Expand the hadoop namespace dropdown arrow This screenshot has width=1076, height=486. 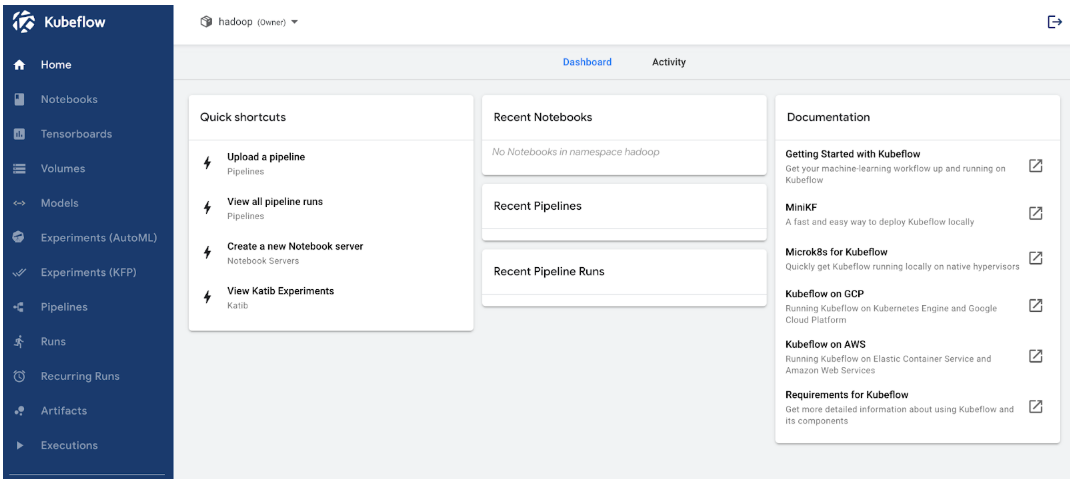[294, 22]
